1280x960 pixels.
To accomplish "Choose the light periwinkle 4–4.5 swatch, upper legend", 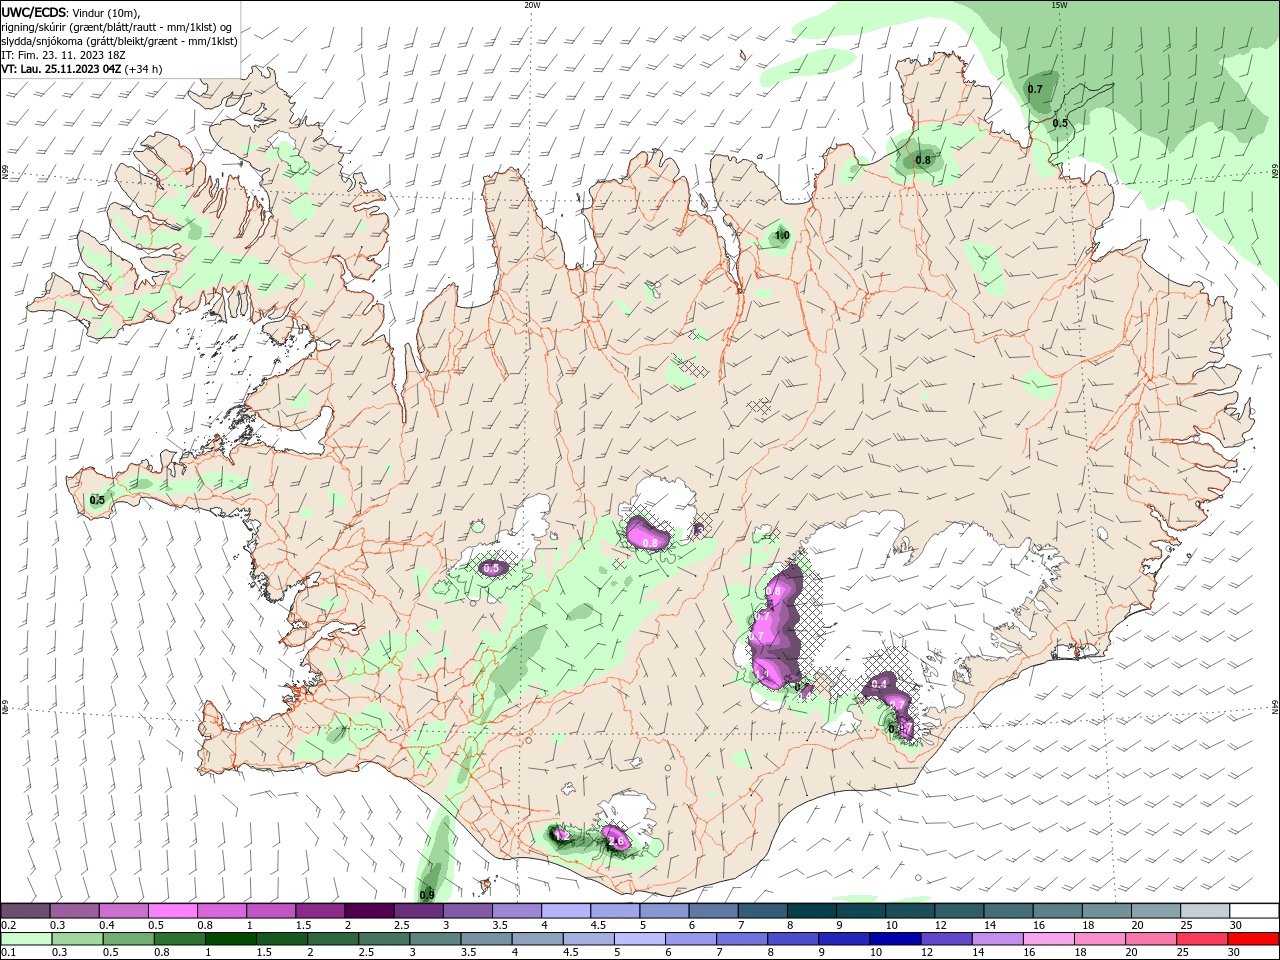I will 564,911.
